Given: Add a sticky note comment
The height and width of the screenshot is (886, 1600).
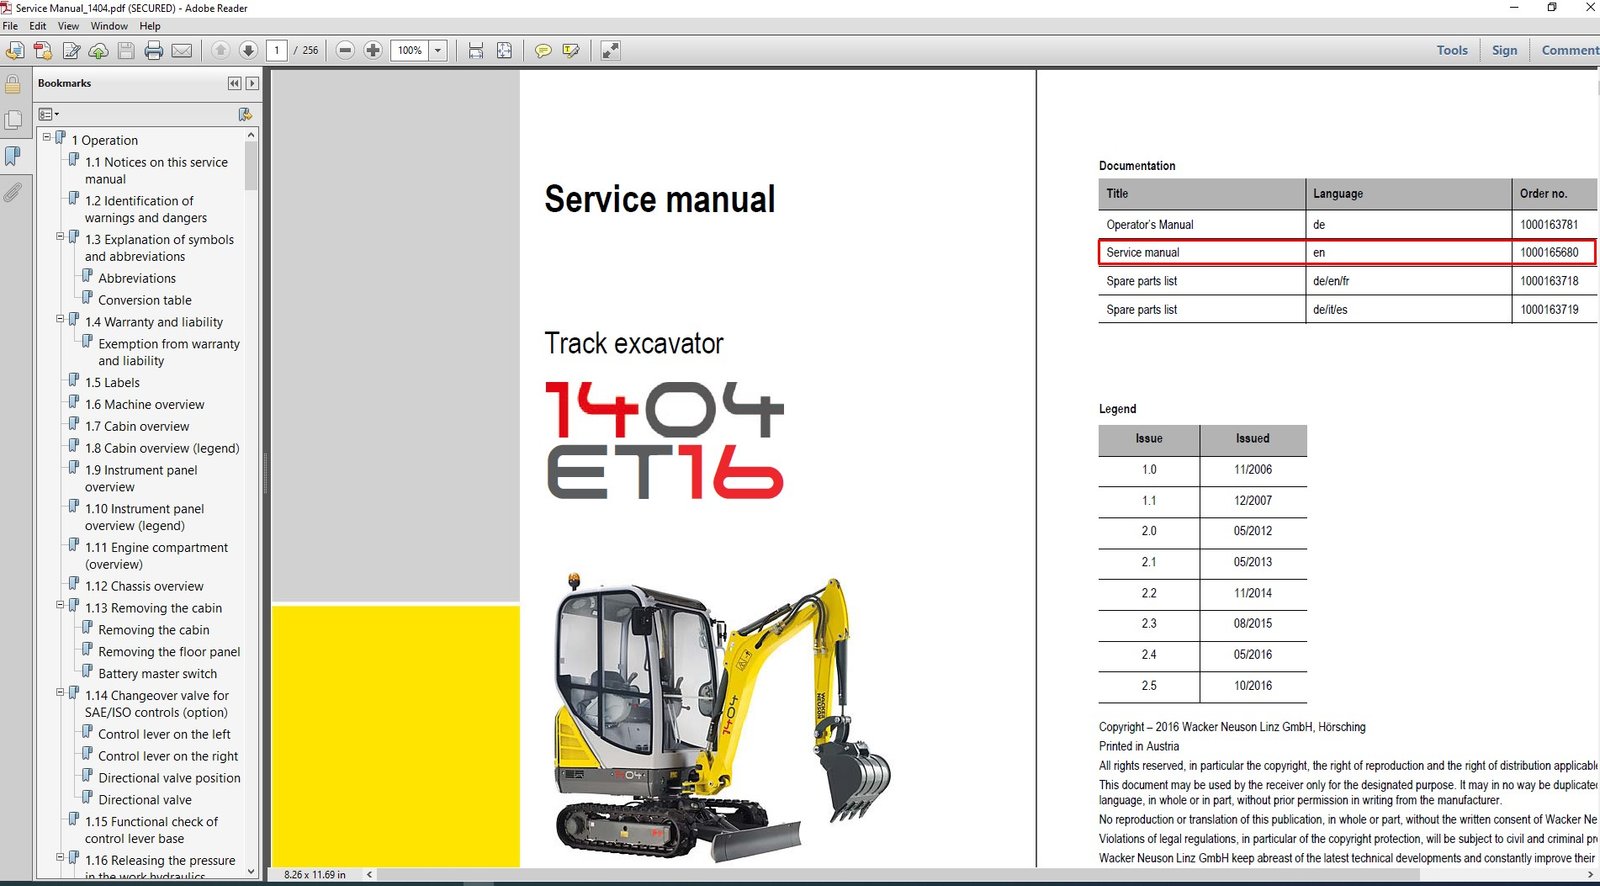Looking at the screenshot, I should (x=543, y=50).
